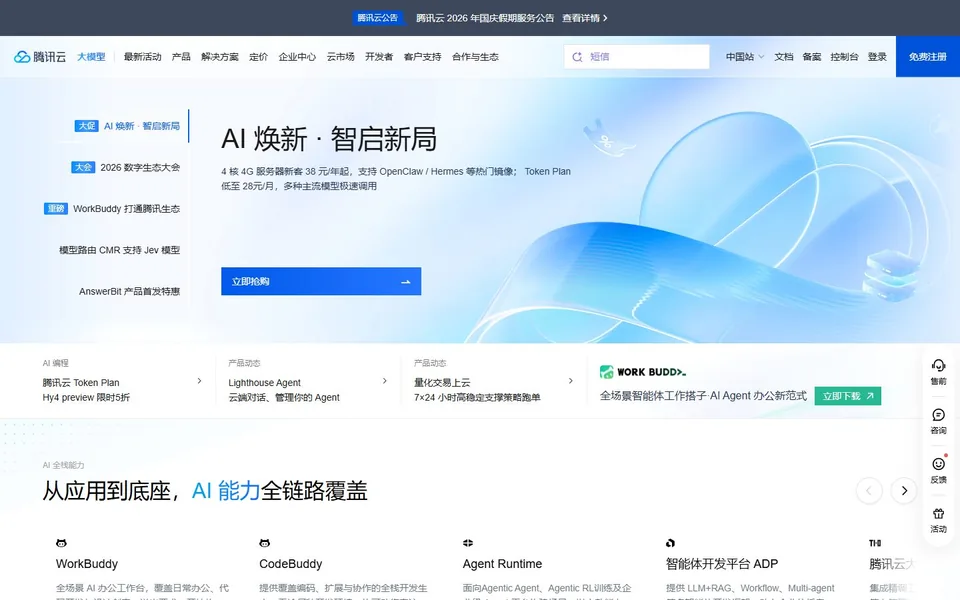
Task: Click the WORK BUDDY banner logo
Action: coord(643,372)
